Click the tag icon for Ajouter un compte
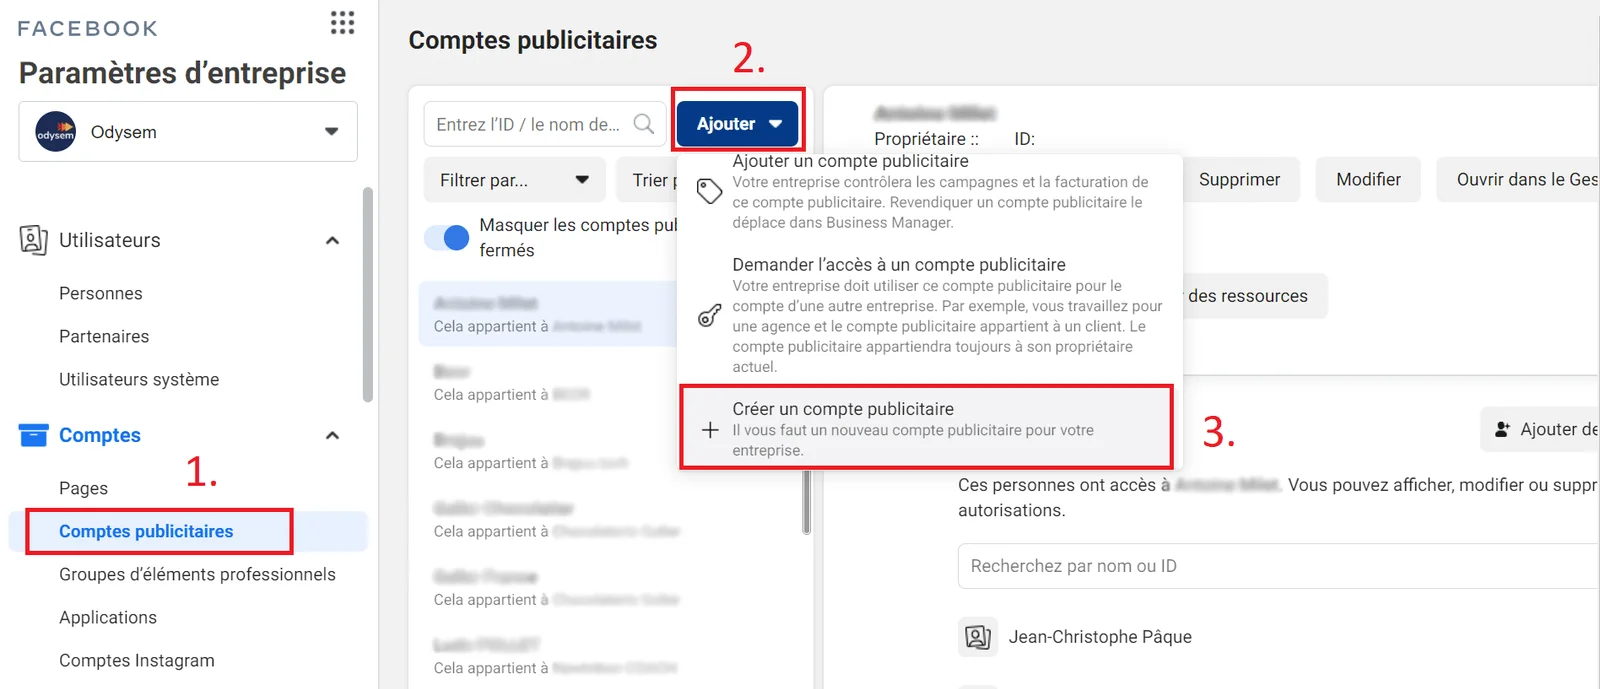The height and width of the screenshot is (689, 1600). point(709,191)
